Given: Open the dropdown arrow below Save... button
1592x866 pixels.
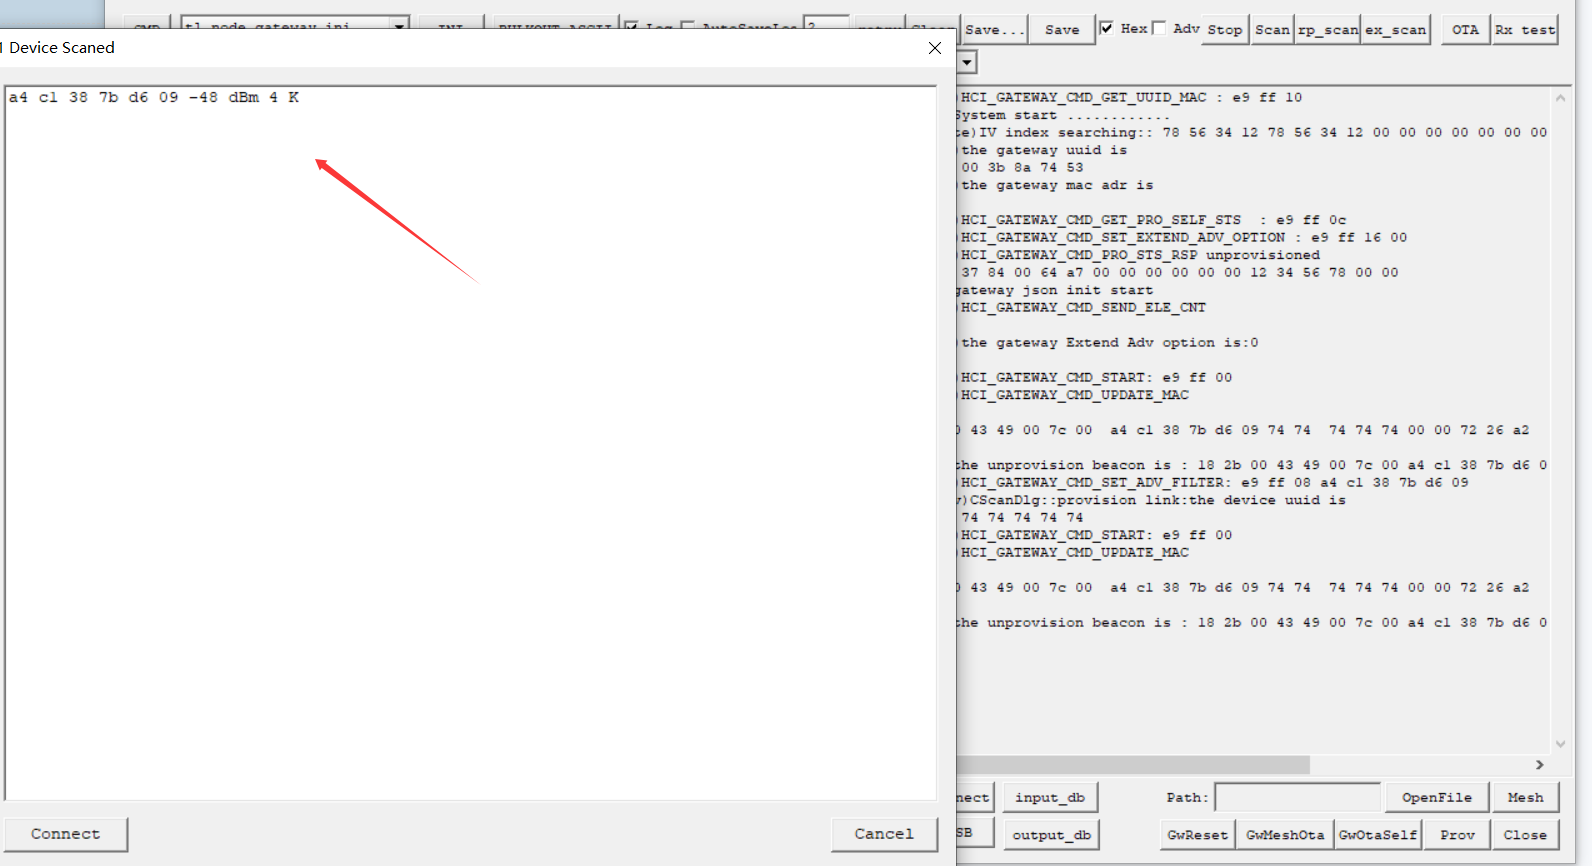Looking at the screenshot, I should (x=967, y=63).
